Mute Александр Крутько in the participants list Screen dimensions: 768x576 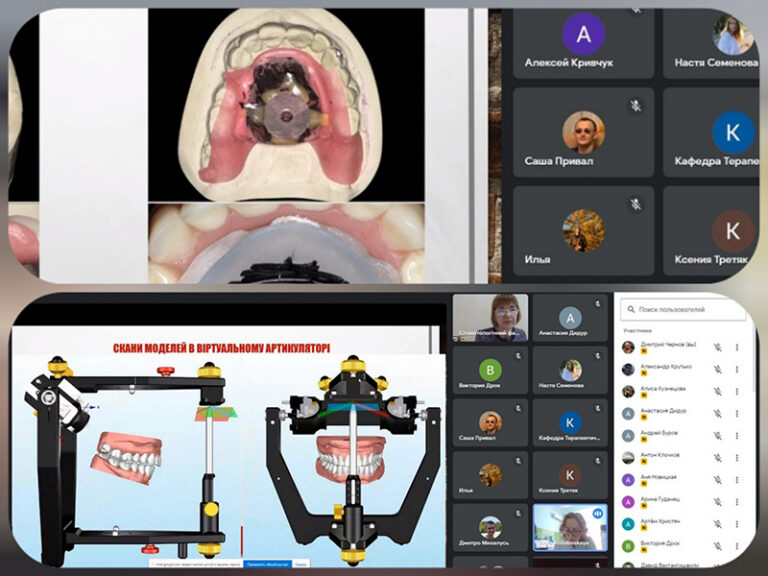717,369
